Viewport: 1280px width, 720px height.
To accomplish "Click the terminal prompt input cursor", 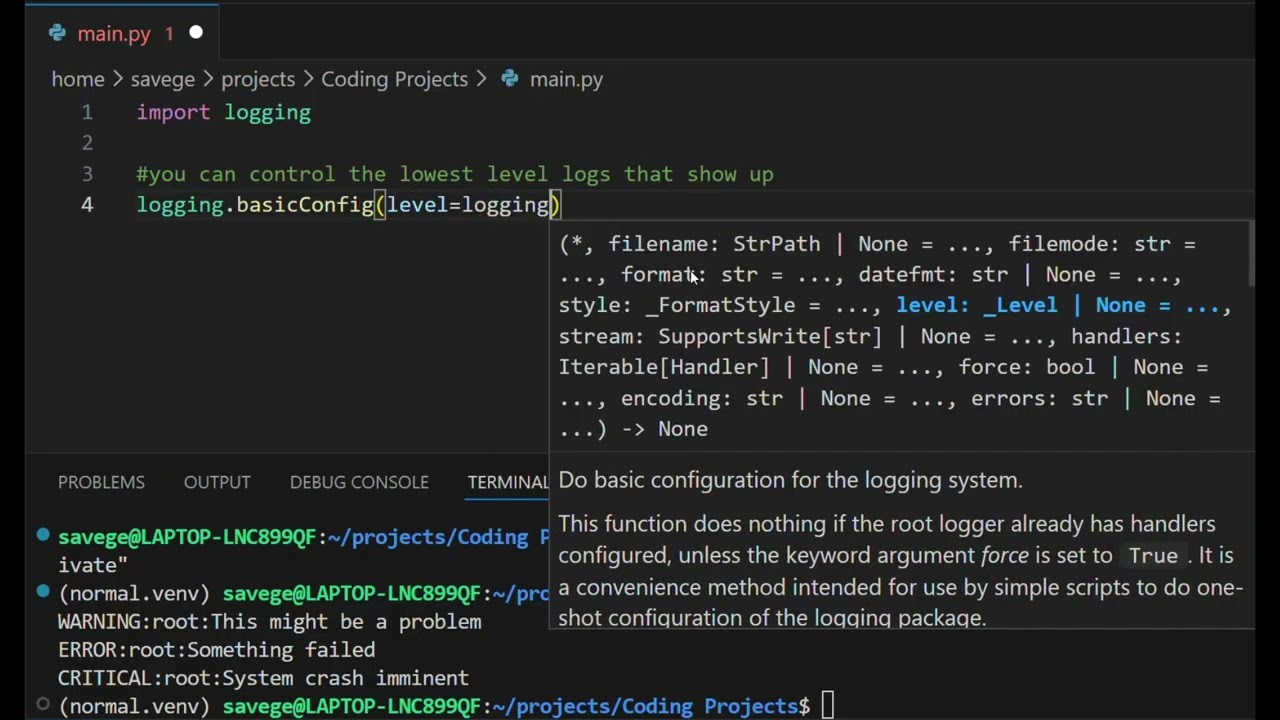I will pos(827,706).
